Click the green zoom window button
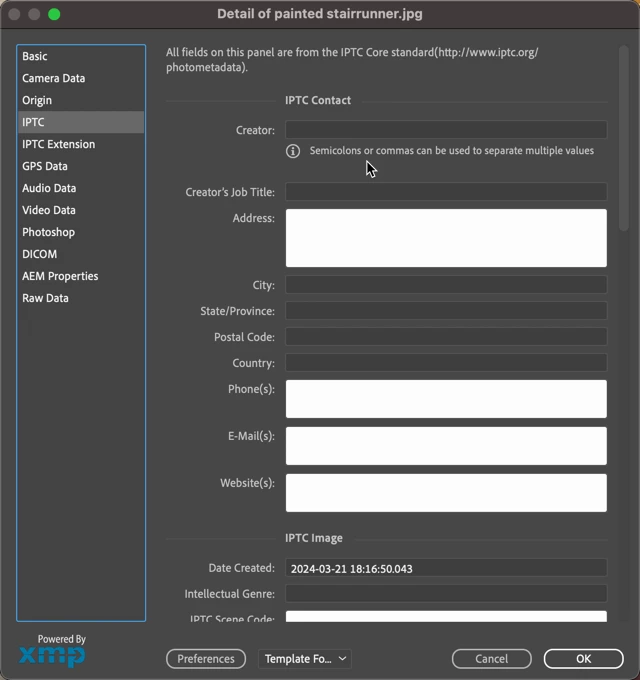The width and height of the screenshot is (640, 680). (x=54, y=14)
